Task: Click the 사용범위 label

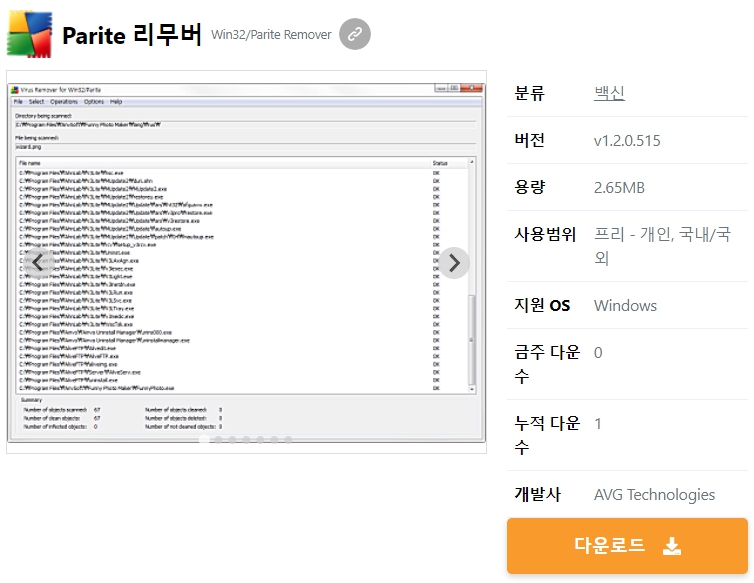Action: point(545,234)
